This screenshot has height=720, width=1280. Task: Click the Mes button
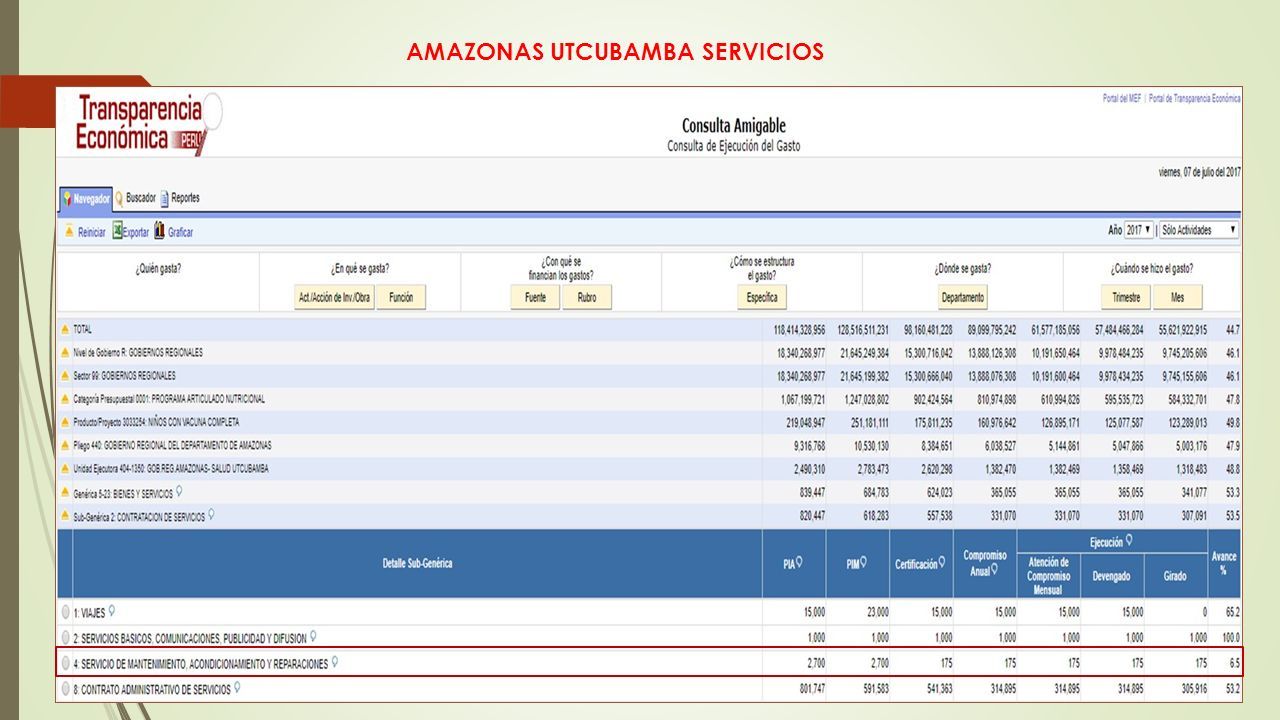tap(1177, 297)
